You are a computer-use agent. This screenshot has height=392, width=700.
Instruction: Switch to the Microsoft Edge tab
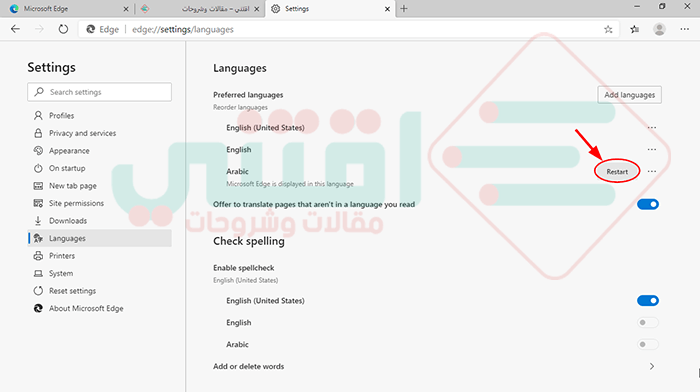[67, 8]
